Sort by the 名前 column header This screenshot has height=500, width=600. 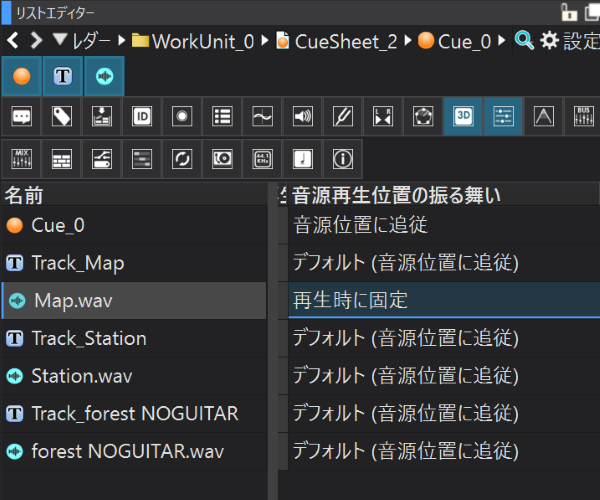(134, 195)
